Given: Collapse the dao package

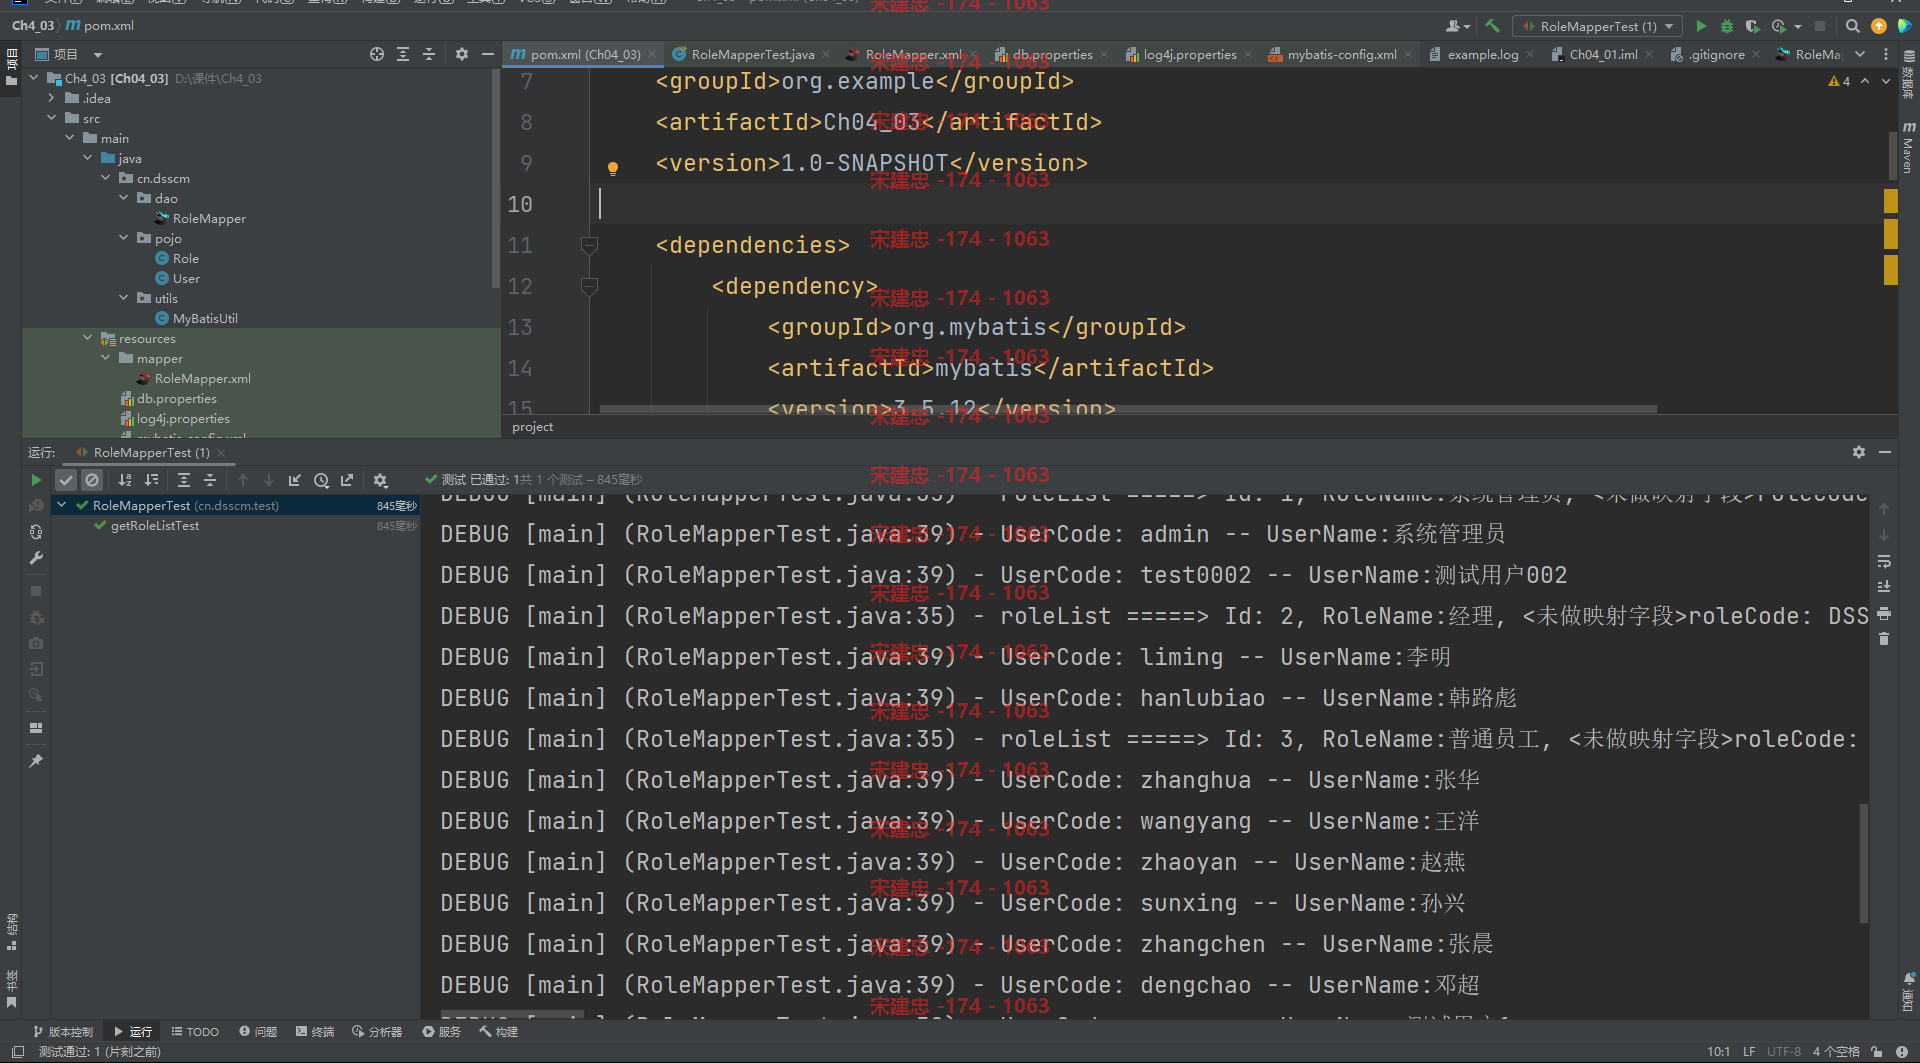Looking at the screenshot, I should [x=124, y=198].
